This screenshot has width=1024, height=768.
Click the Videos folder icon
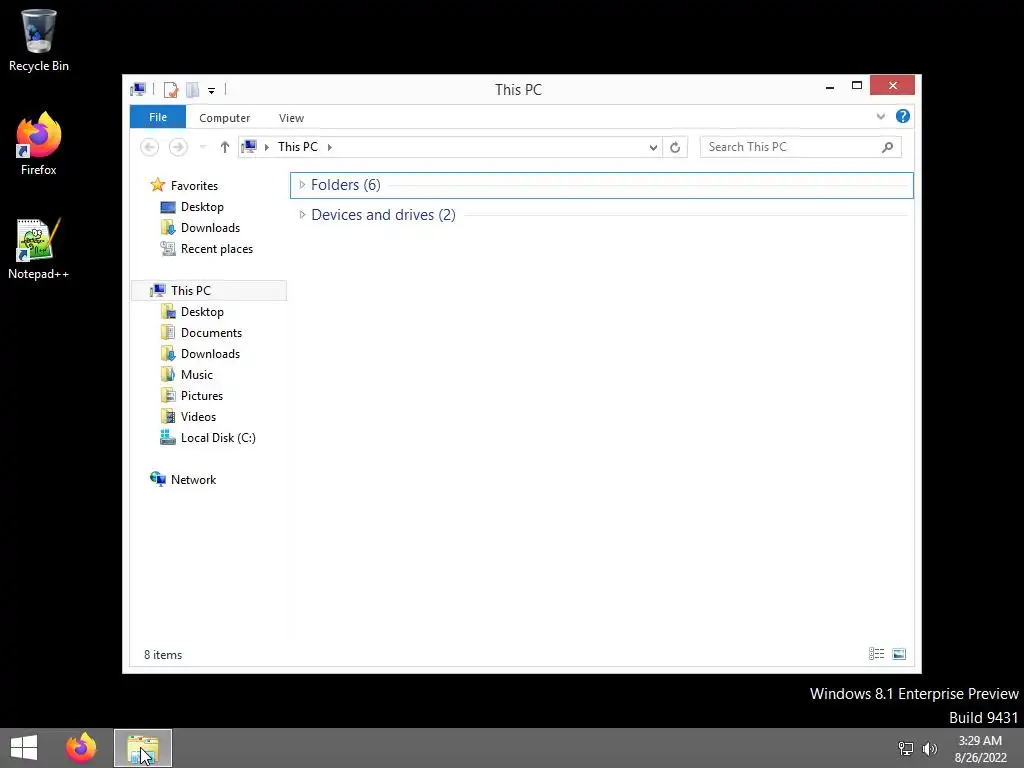[x=168, y=417]
